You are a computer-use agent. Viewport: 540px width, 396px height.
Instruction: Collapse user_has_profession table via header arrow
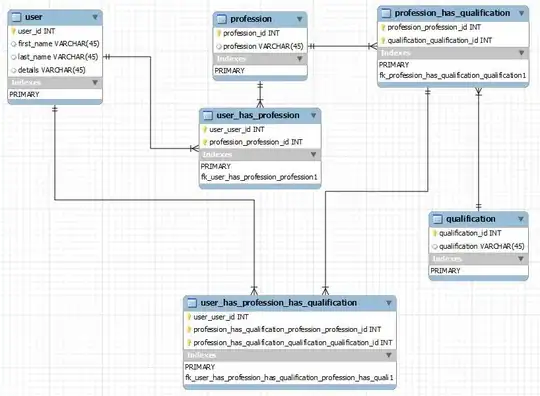pos(313,115)
